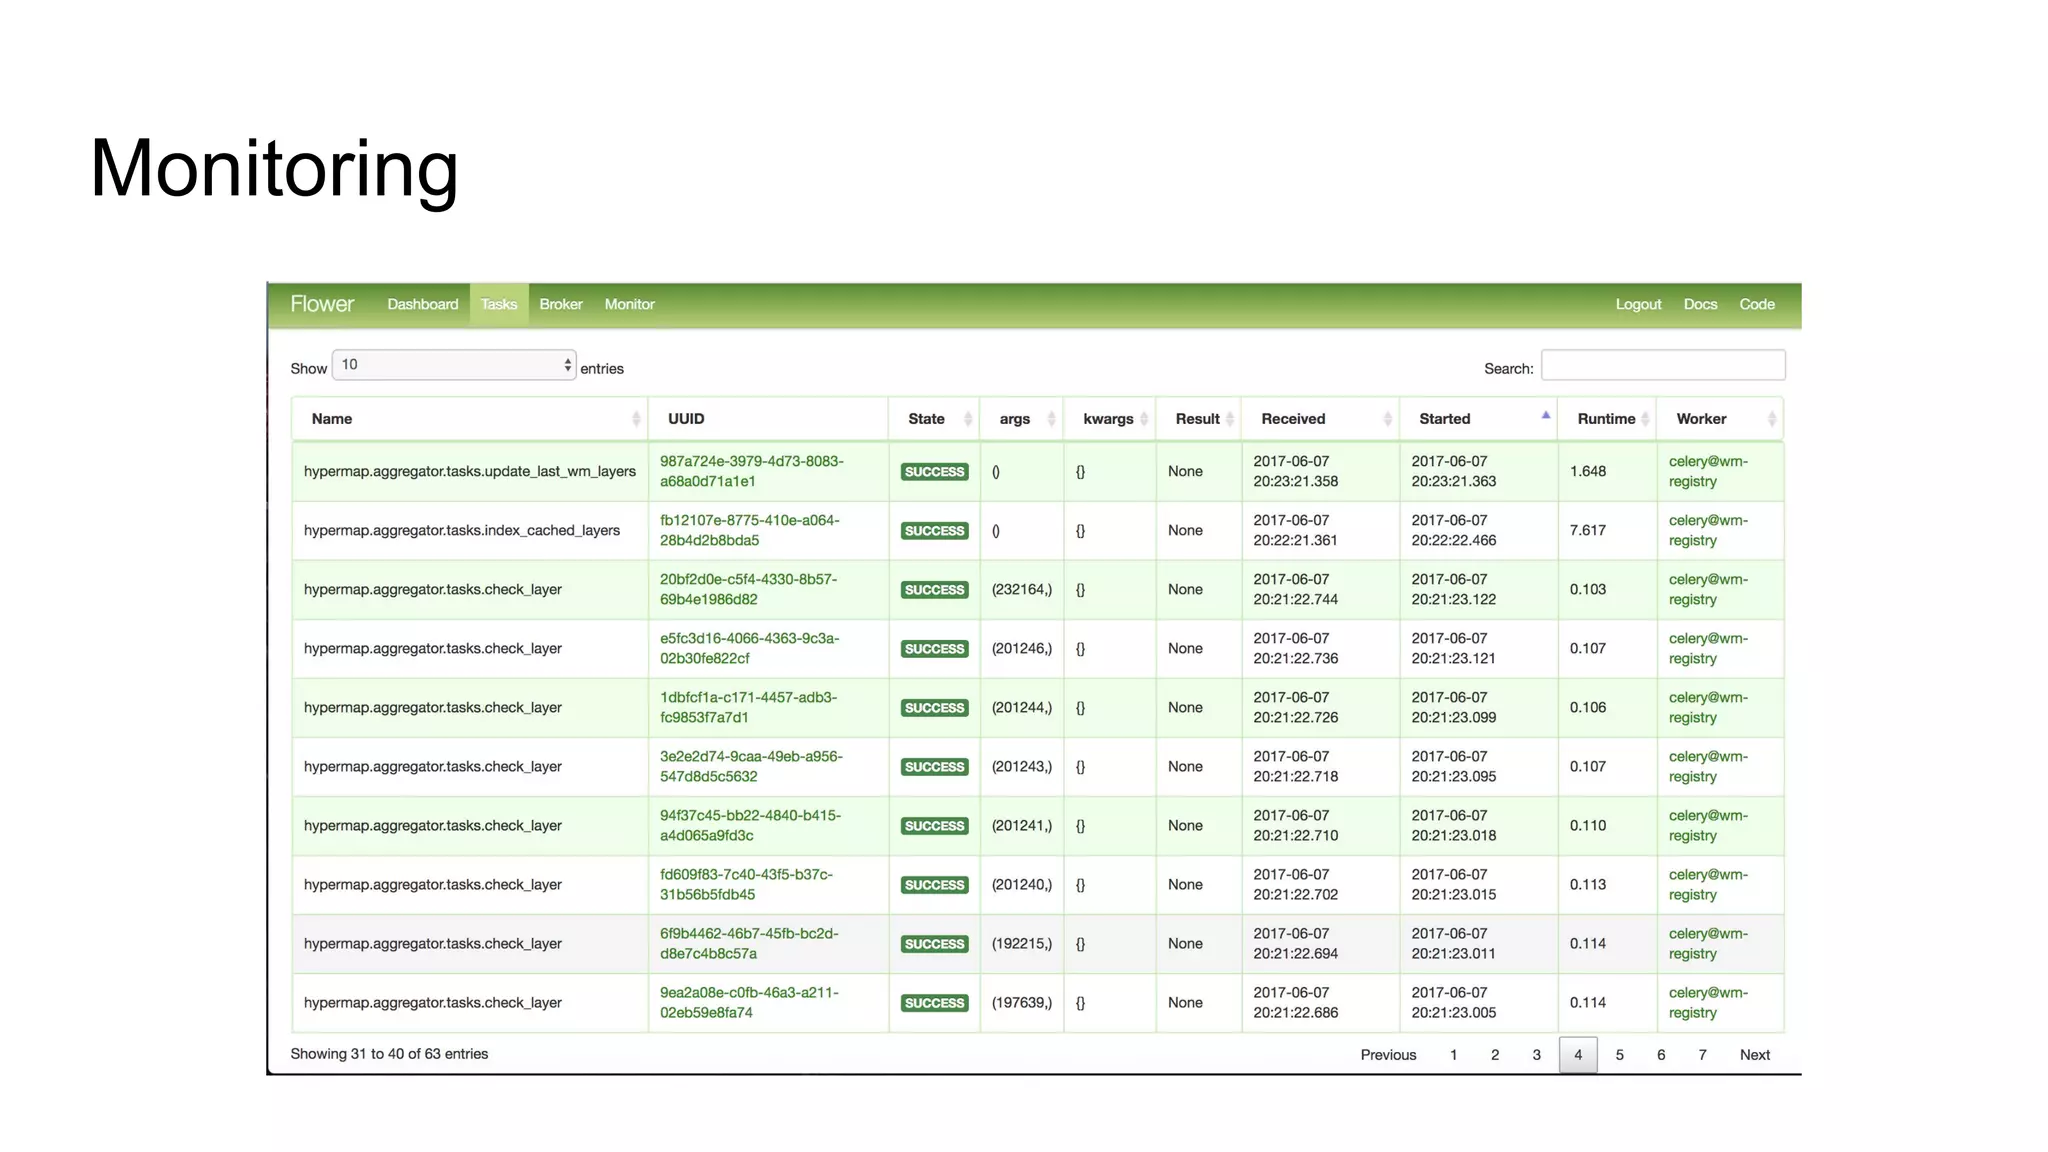Open worker link in update_last_wm_layers row

pos(1708,471)
